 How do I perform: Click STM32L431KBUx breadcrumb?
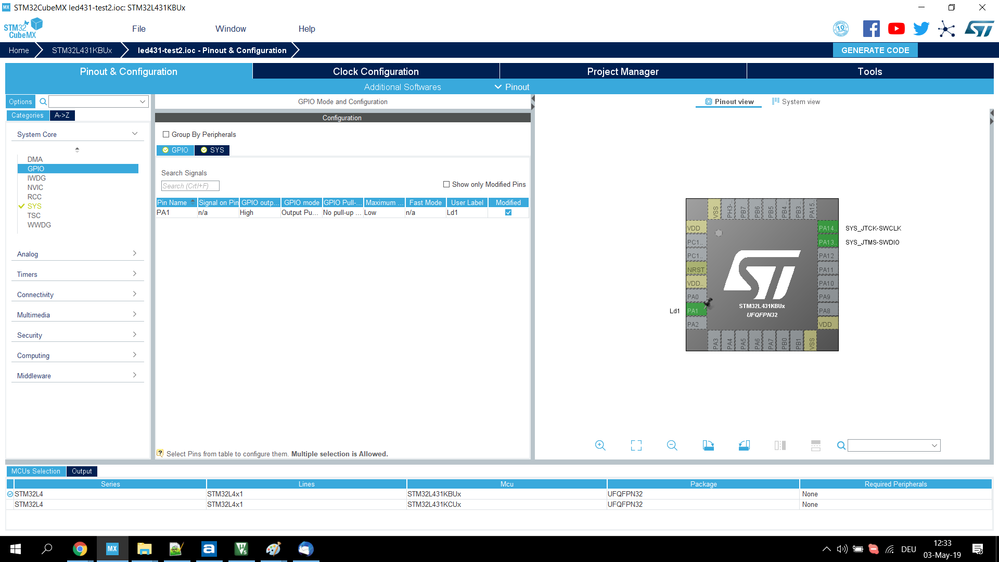coord(82,50)
